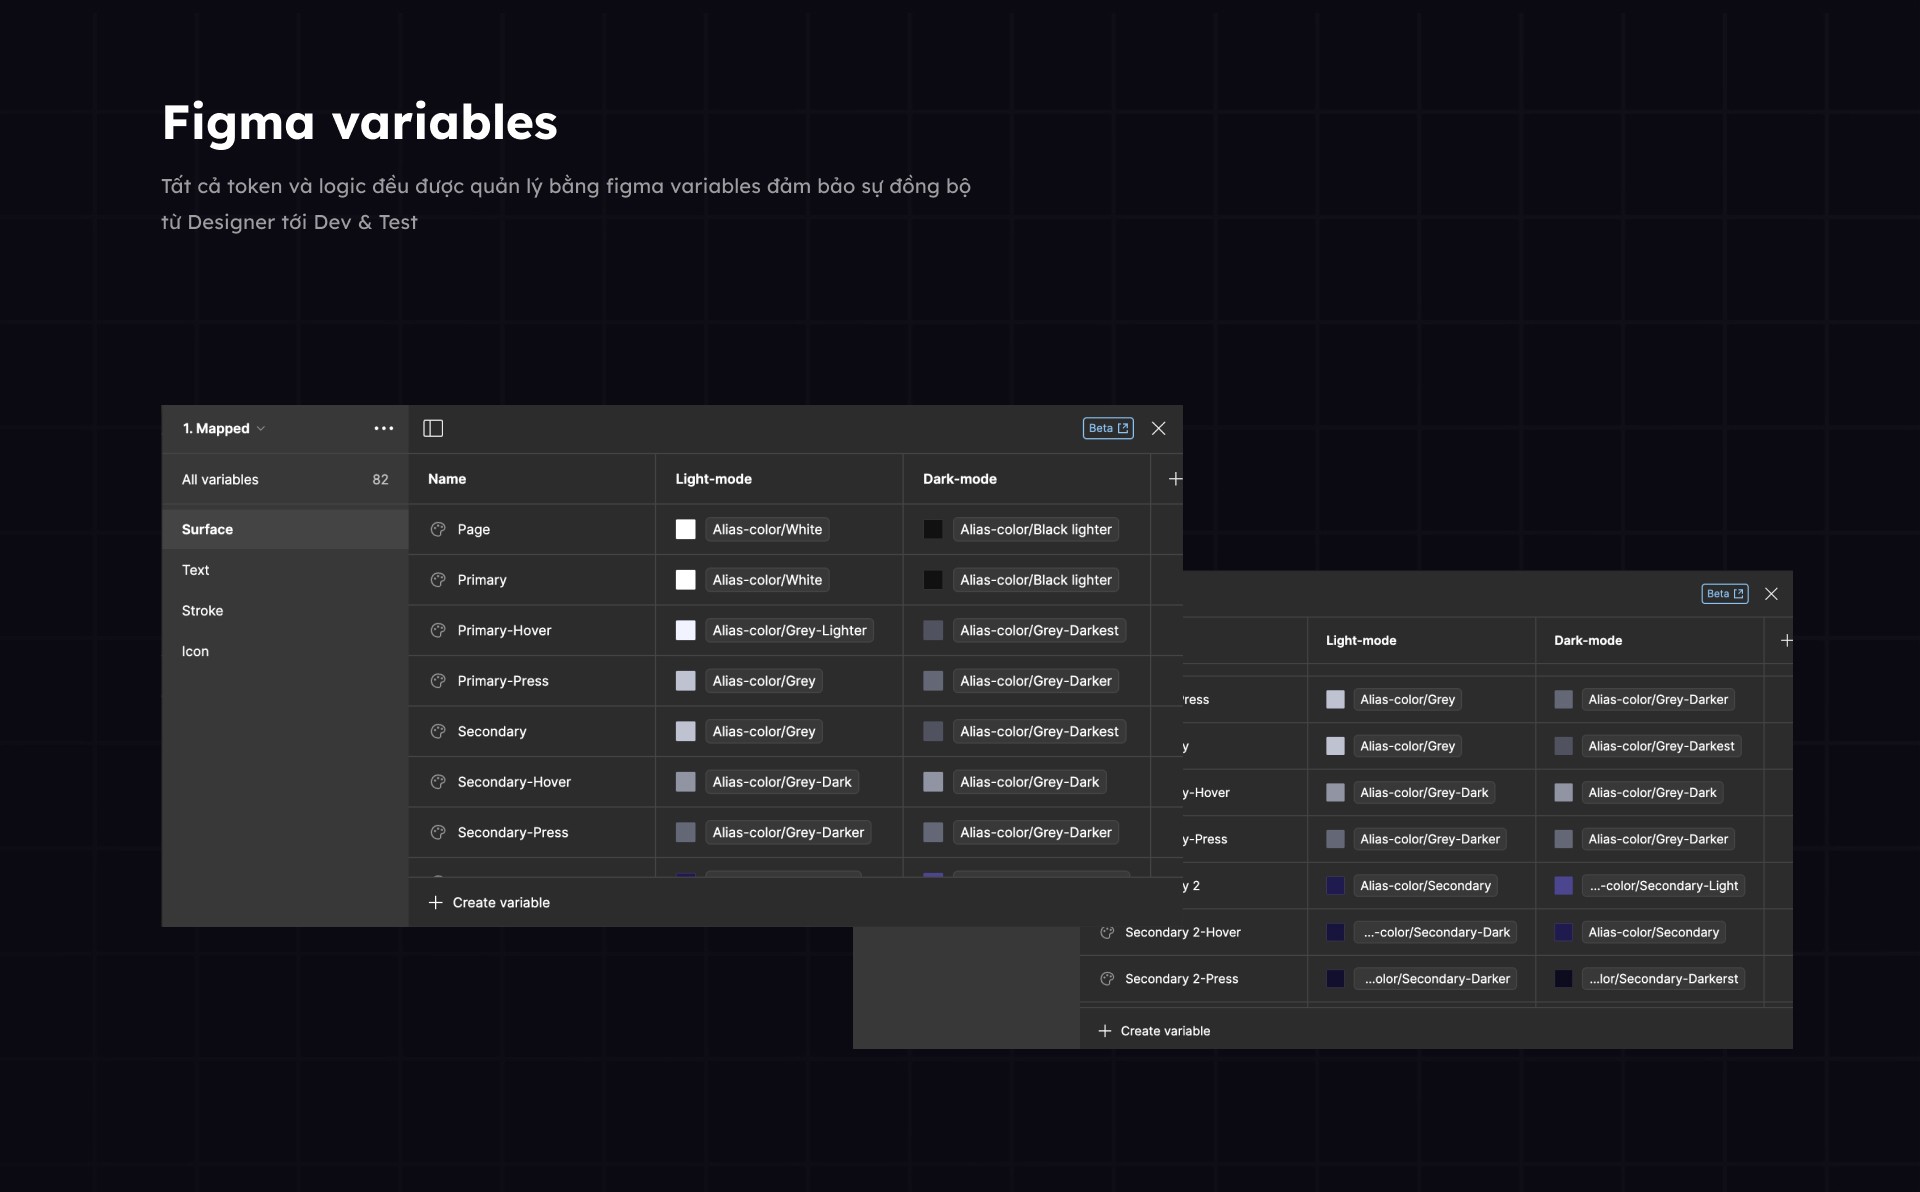Toggle the sidebar panel icon
1920x1192 pixels.
pyautogui.click(x=433, y=428)
